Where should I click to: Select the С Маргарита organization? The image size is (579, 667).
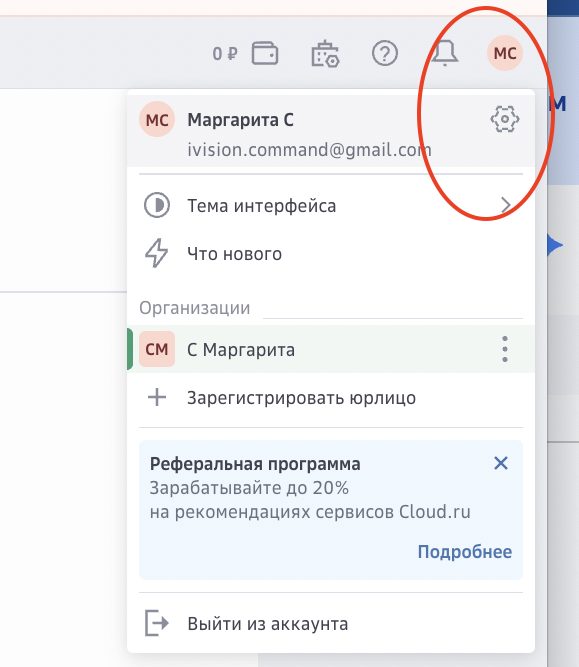click(x=331, y=349)
